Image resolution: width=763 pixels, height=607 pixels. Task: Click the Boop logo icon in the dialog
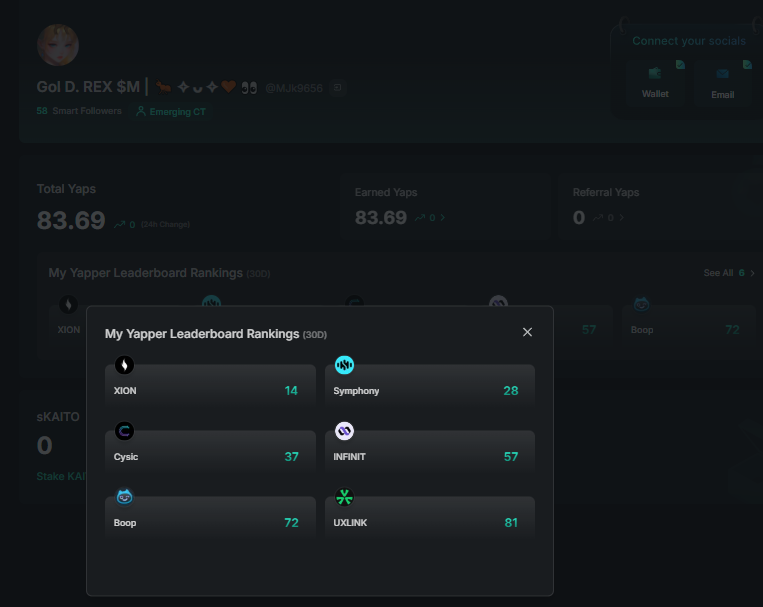[125, 497]
